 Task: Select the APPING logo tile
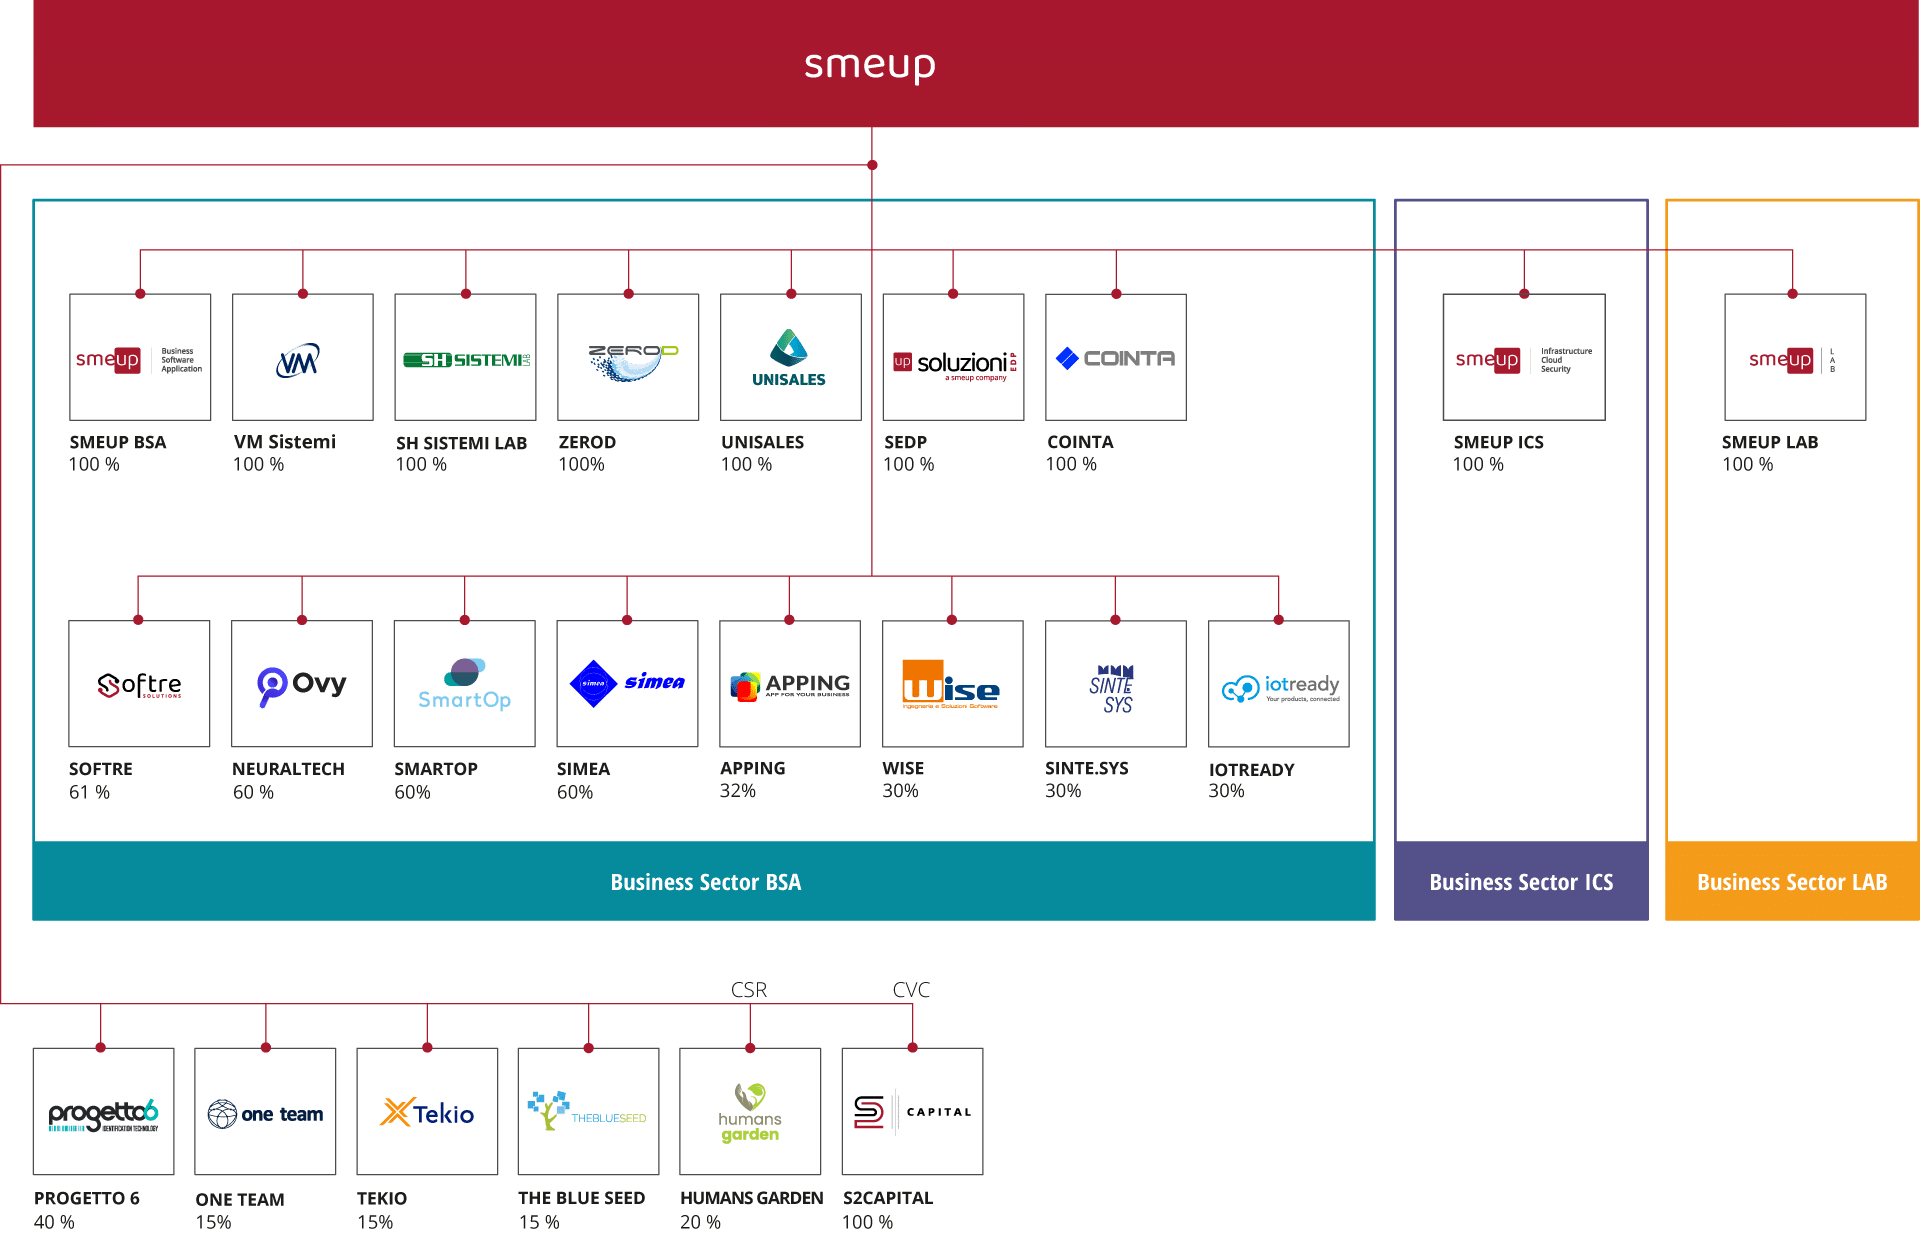point(790,684)
